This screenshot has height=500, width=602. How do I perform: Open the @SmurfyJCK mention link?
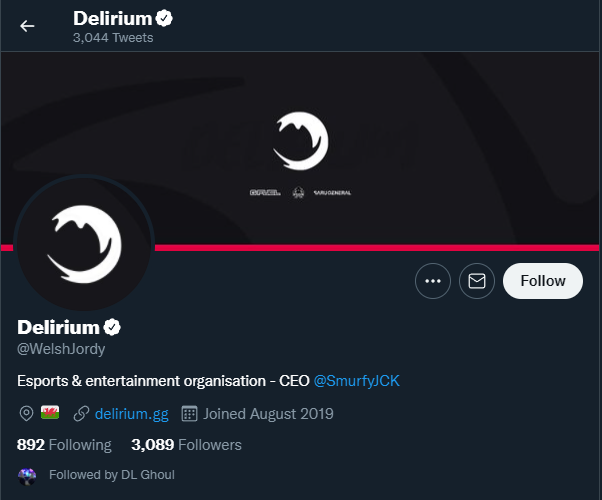[x=357, y=381]
